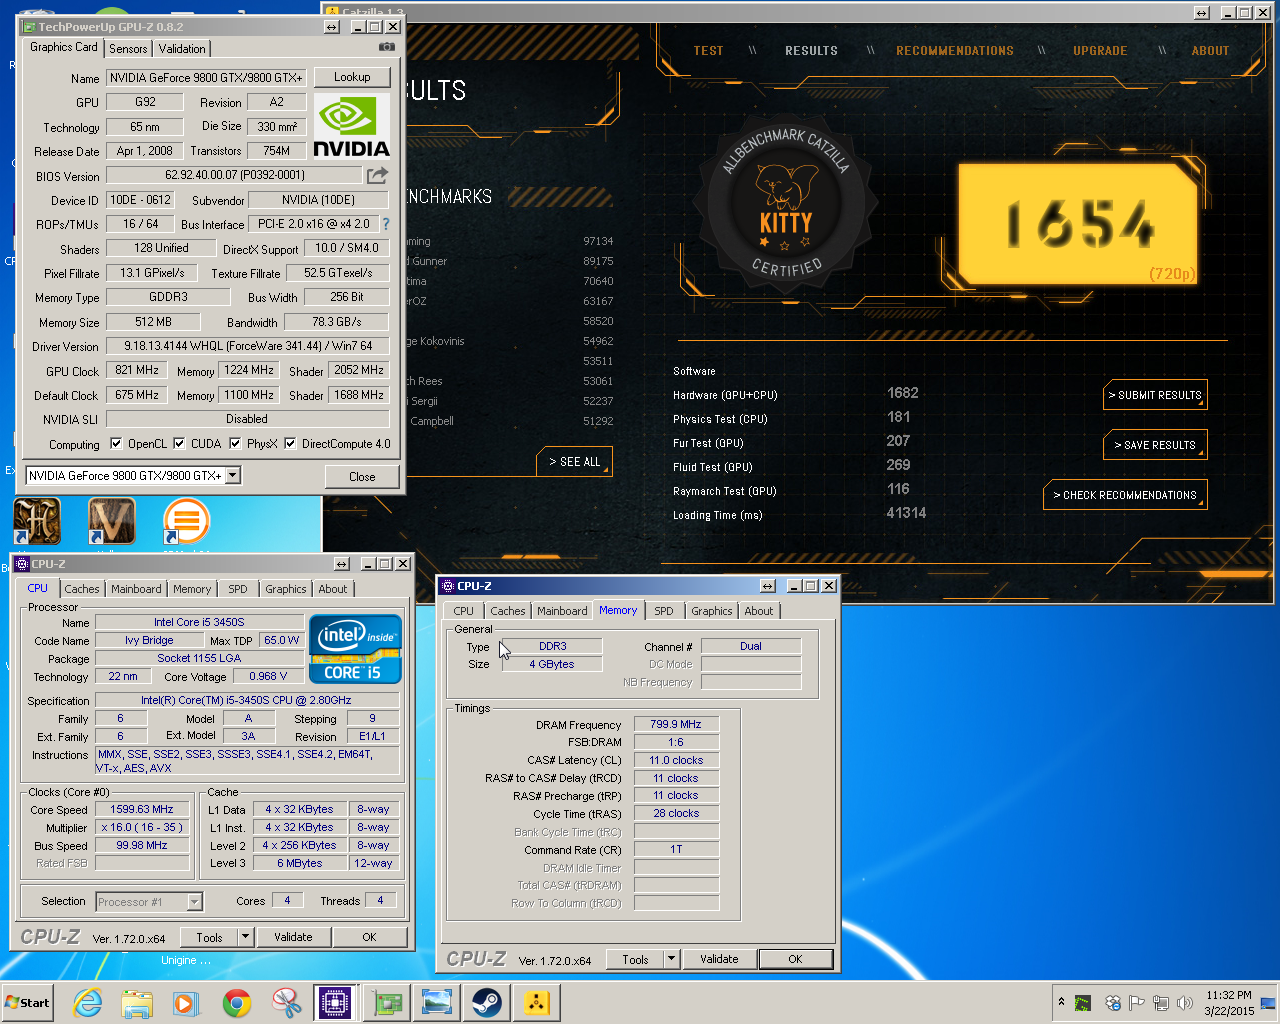The image size is (1280, 1024).
Task: Switch to Validation tab in GPU-Z
Action: 182,49
